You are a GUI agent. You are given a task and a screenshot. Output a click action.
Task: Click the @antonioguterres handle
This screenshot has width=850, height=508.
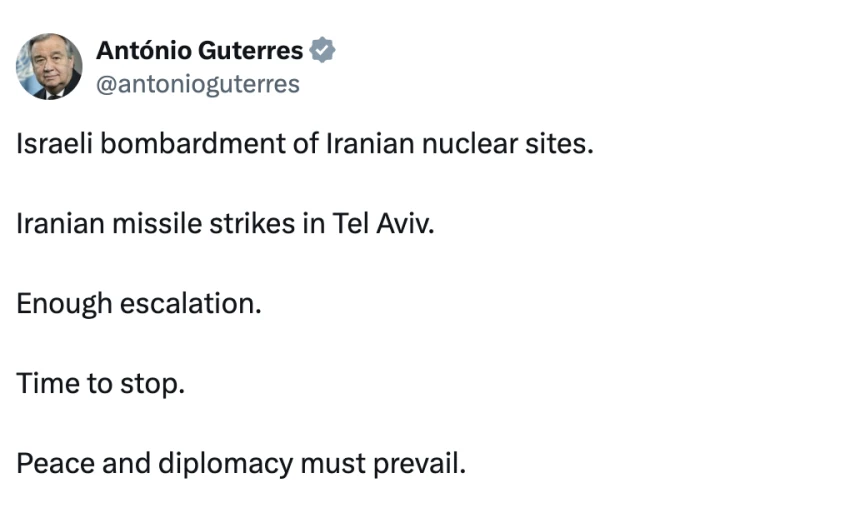(198, 84)
